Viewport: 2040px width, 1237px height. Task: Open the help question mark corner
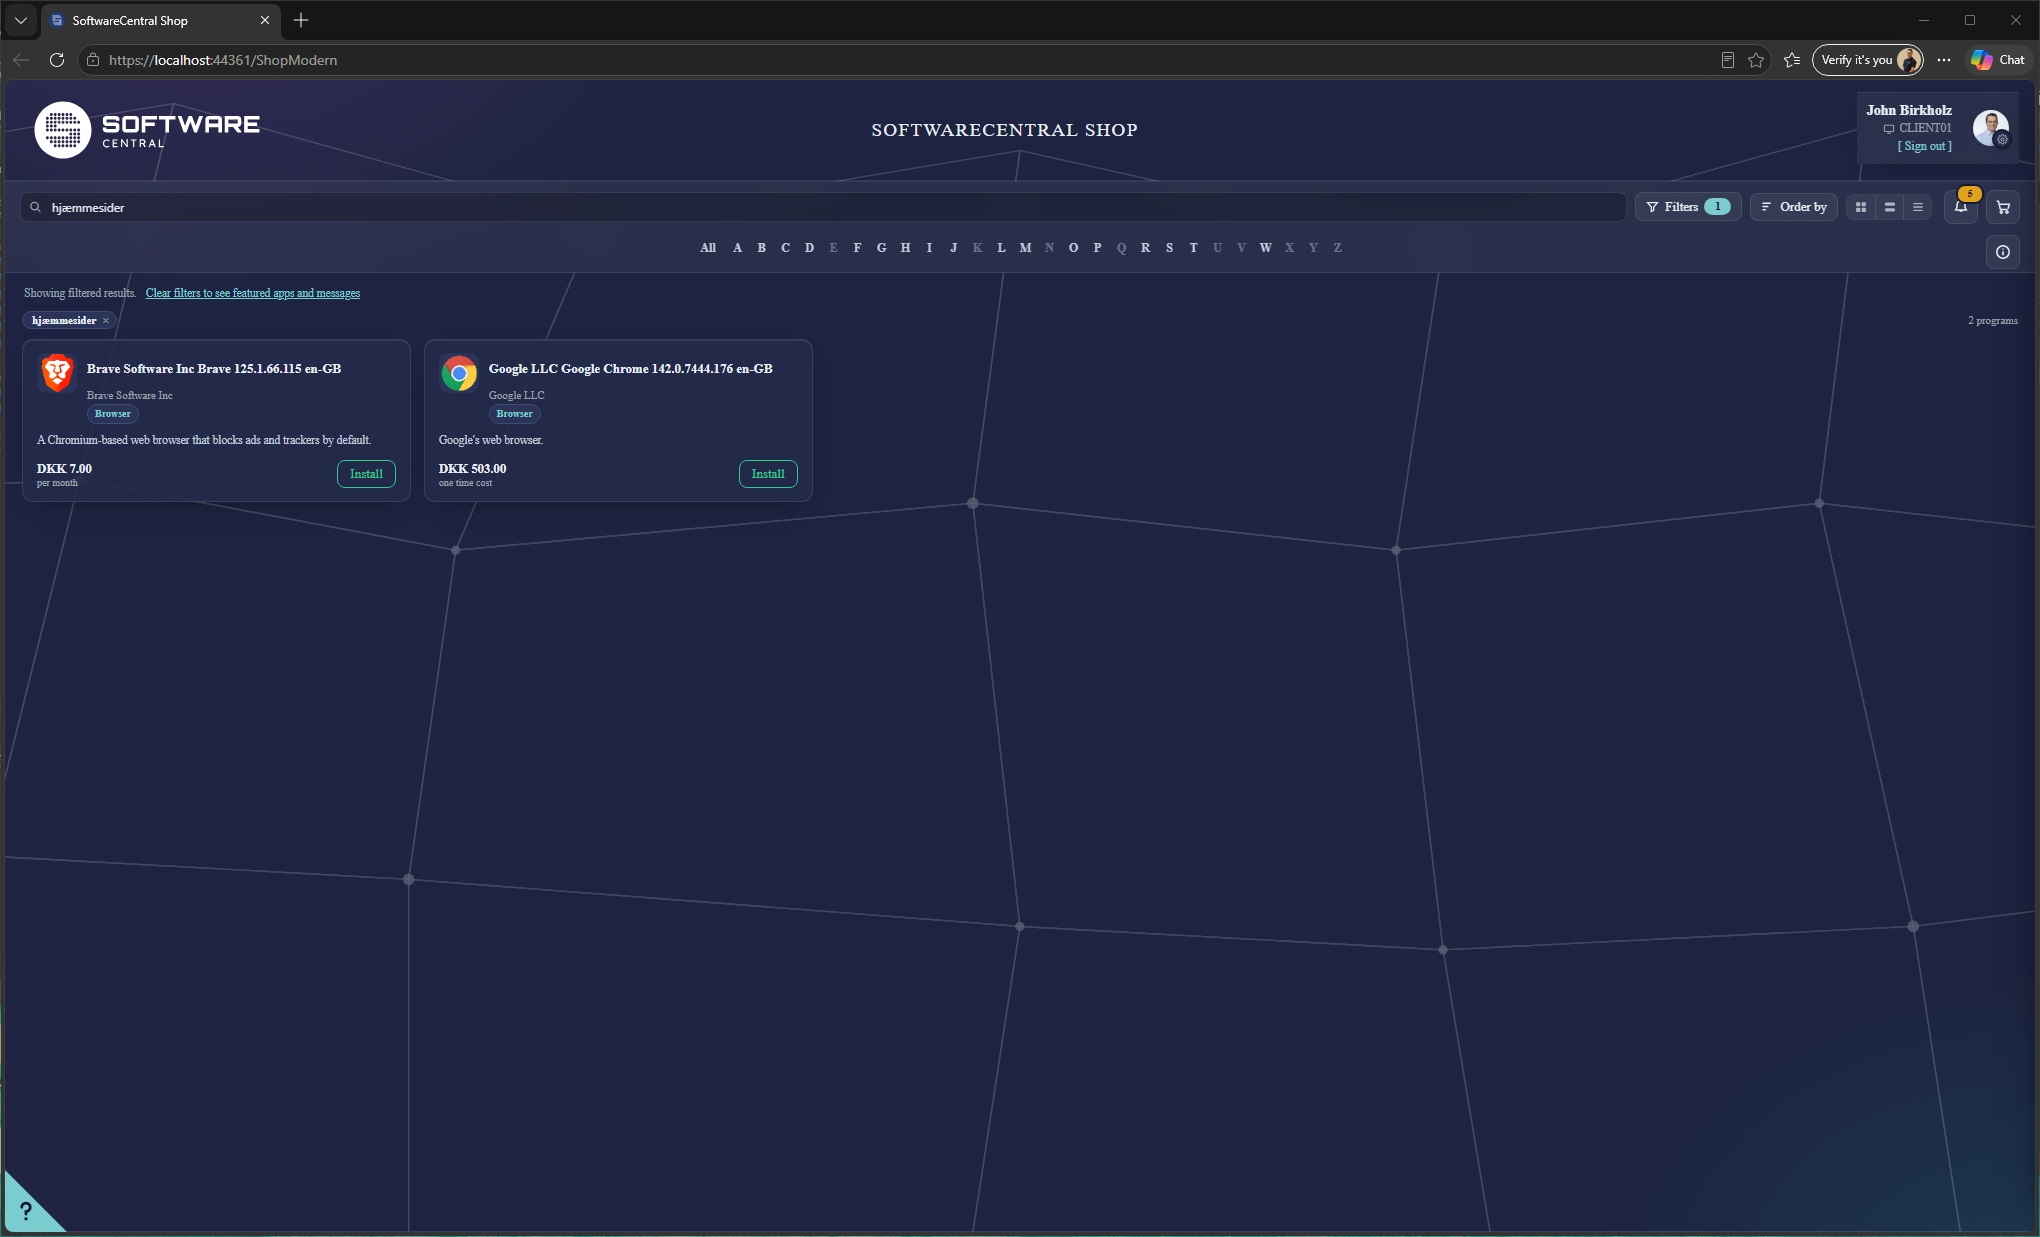point(26,1210)
